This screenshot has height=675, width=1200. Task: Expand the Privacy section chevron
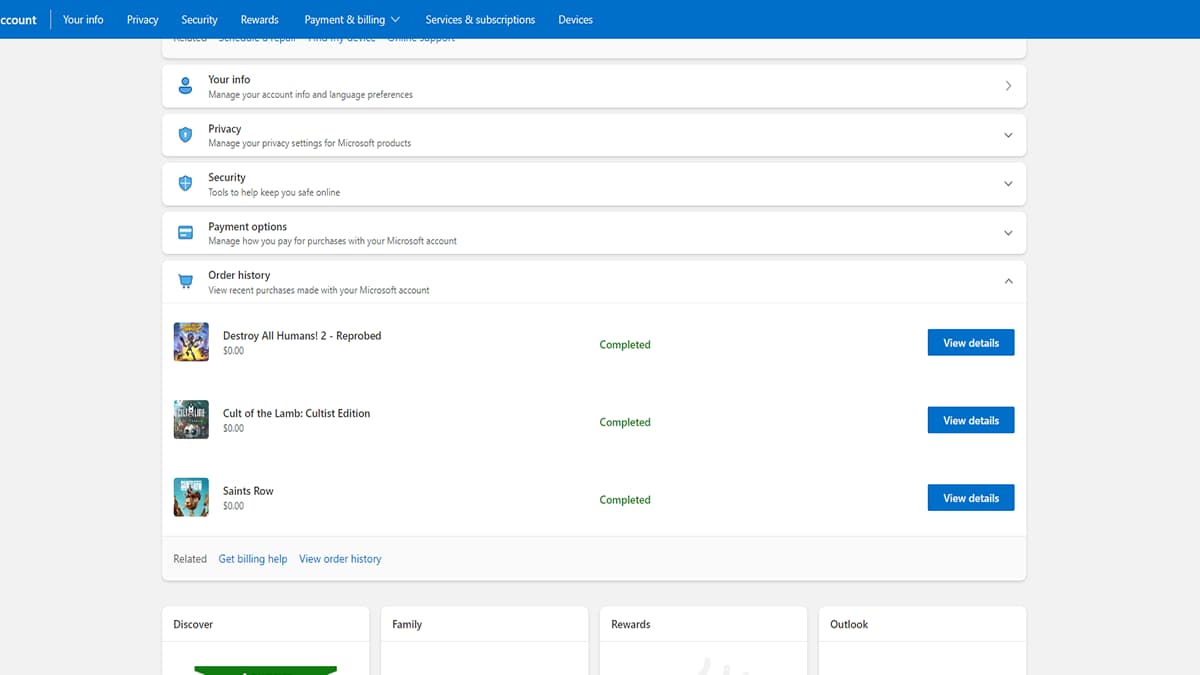[x=1008, y=135]
